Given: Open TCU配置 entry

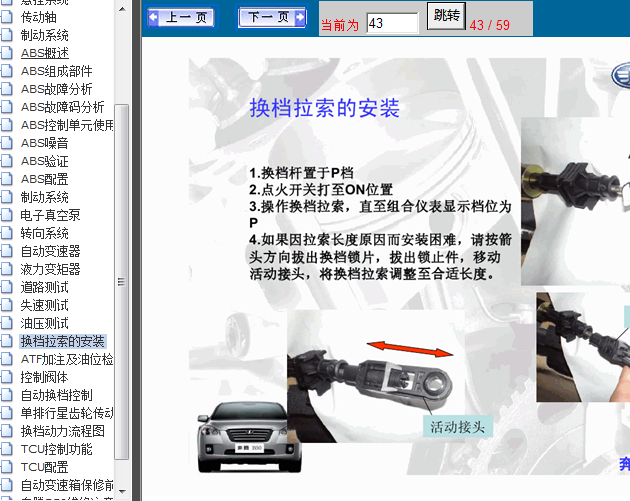Looking at the screenshot, I should 45,467.
